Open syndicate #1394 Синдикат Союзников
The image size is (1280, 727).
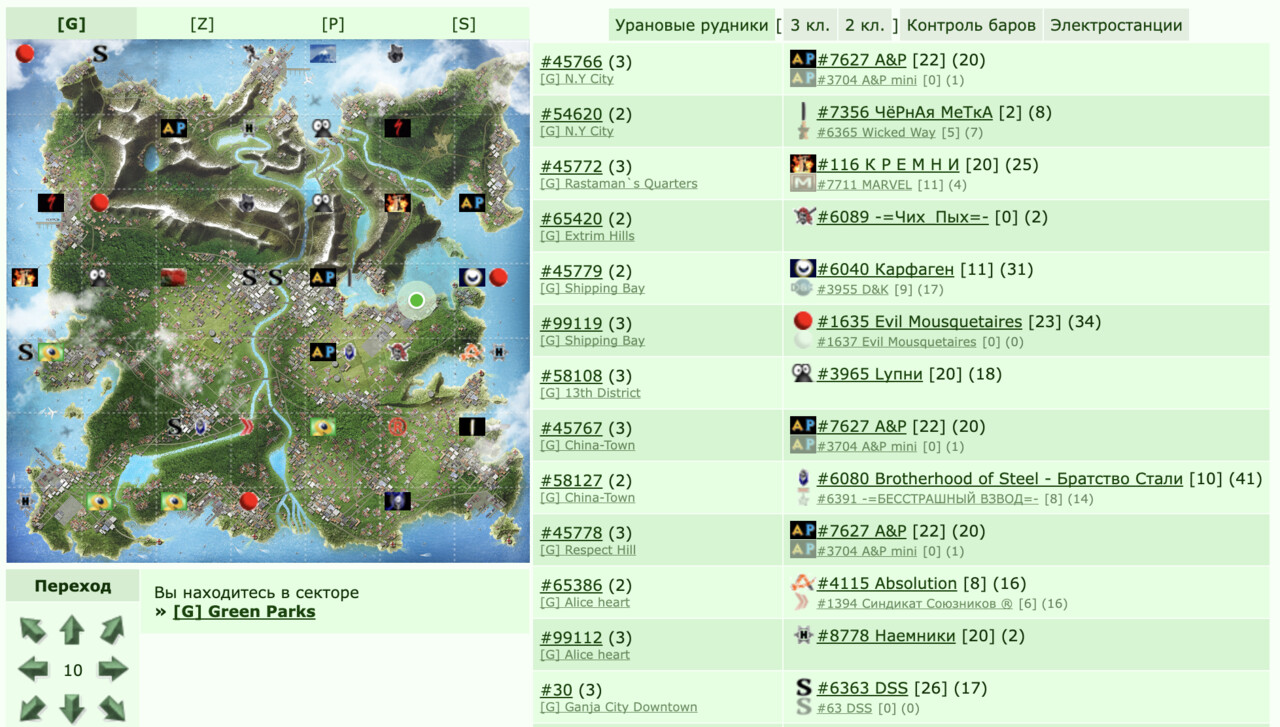click(x=914, y=603)
